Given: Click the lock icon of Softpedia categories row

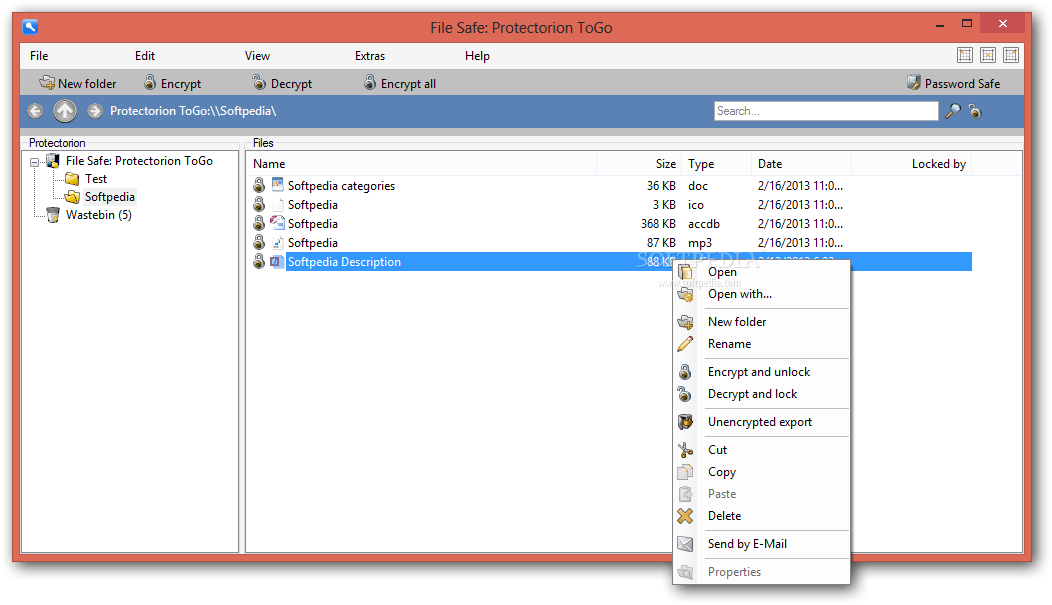Looking at the screenshot, I should pyautogui.click(x=259, y=185).
